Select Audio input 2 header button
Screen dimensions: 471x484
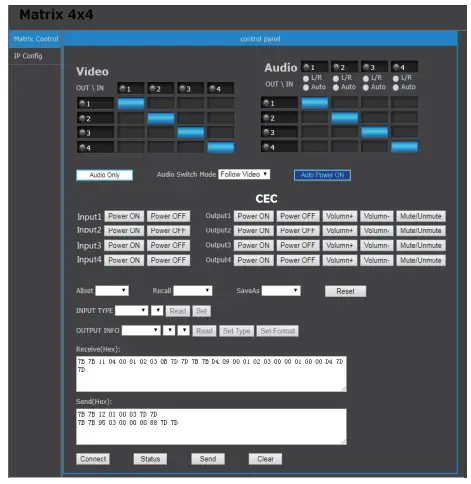coord(345,67)
